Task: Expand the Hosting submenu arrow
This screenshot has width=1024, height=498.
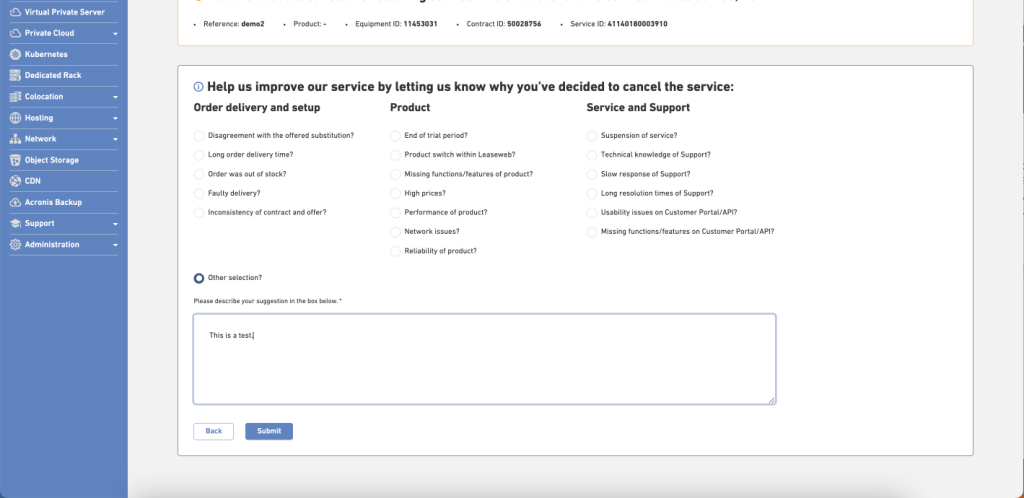Action: coord(116,119)
